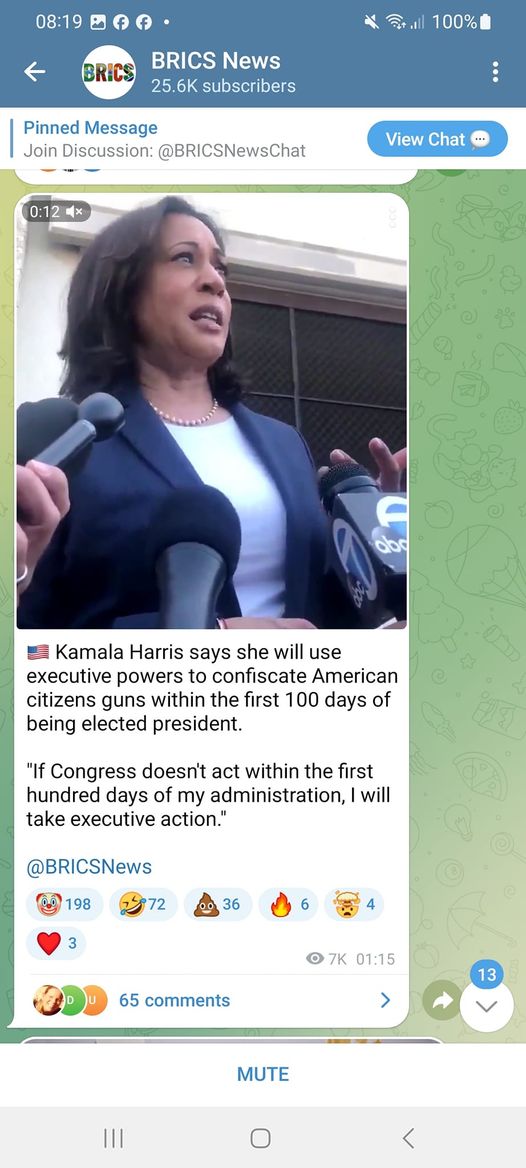Expand the 65 comments thread chevron
This screenshot has height=1168, width=526.
coord(385,1000)
